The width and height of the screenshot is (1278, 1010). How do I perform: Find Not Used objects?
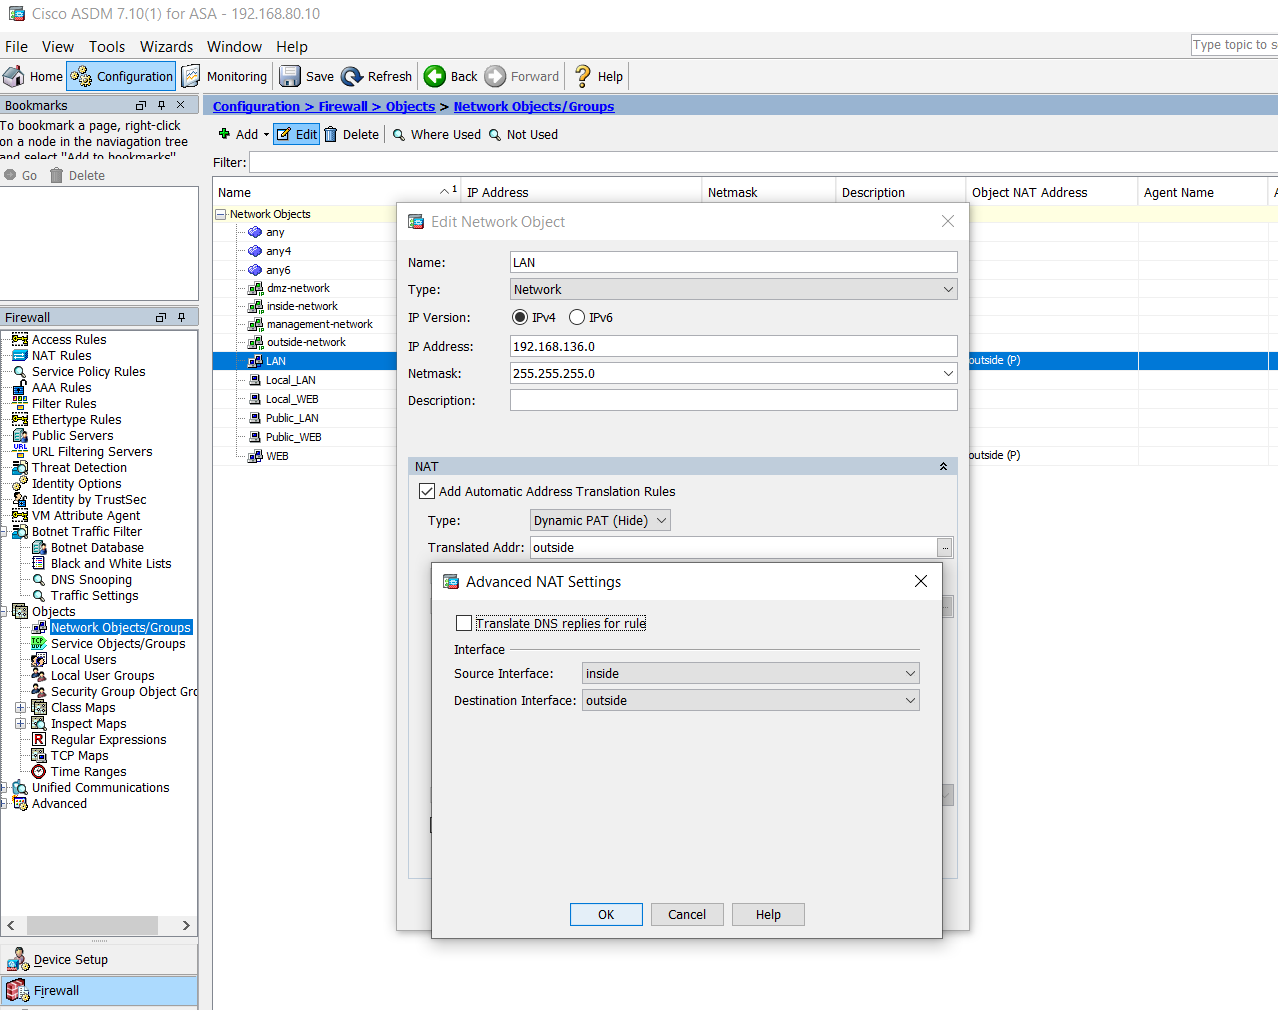[523, 135]
